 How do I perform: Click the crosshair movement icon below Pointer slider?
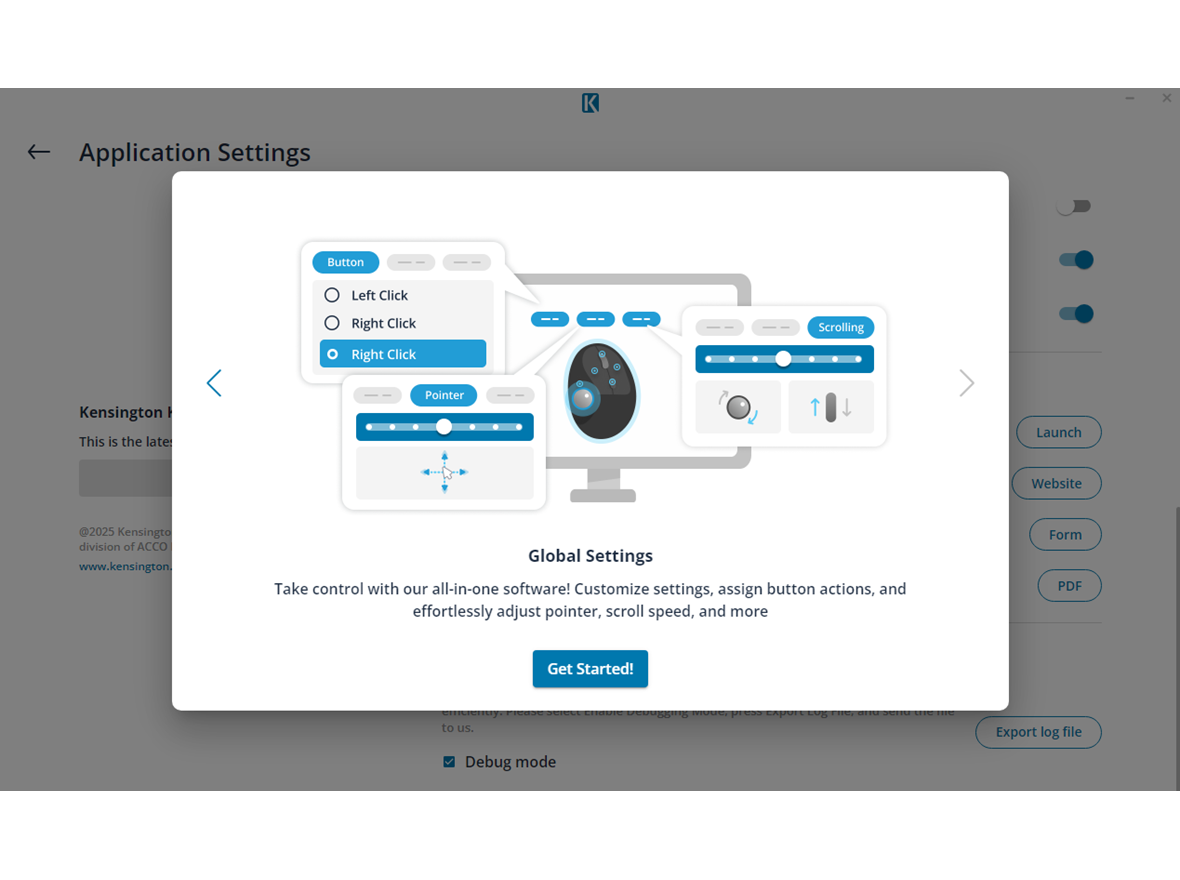pos(444,472)
